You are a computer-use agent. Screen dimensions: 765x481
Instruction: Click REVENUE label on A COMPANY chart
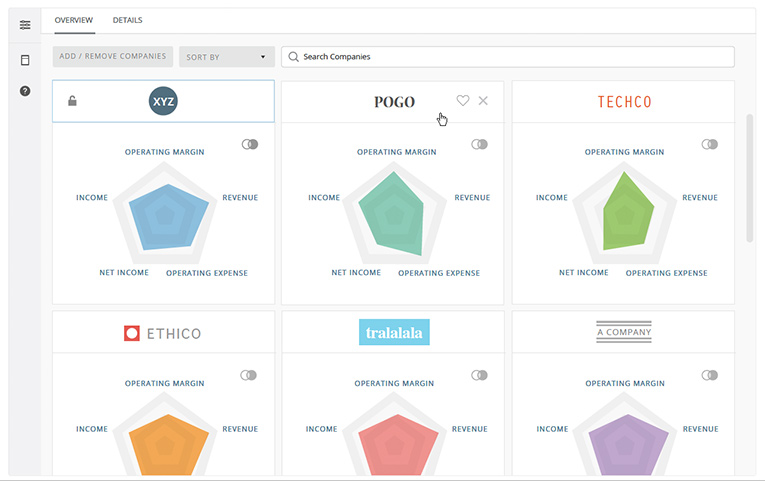(701, 429)
